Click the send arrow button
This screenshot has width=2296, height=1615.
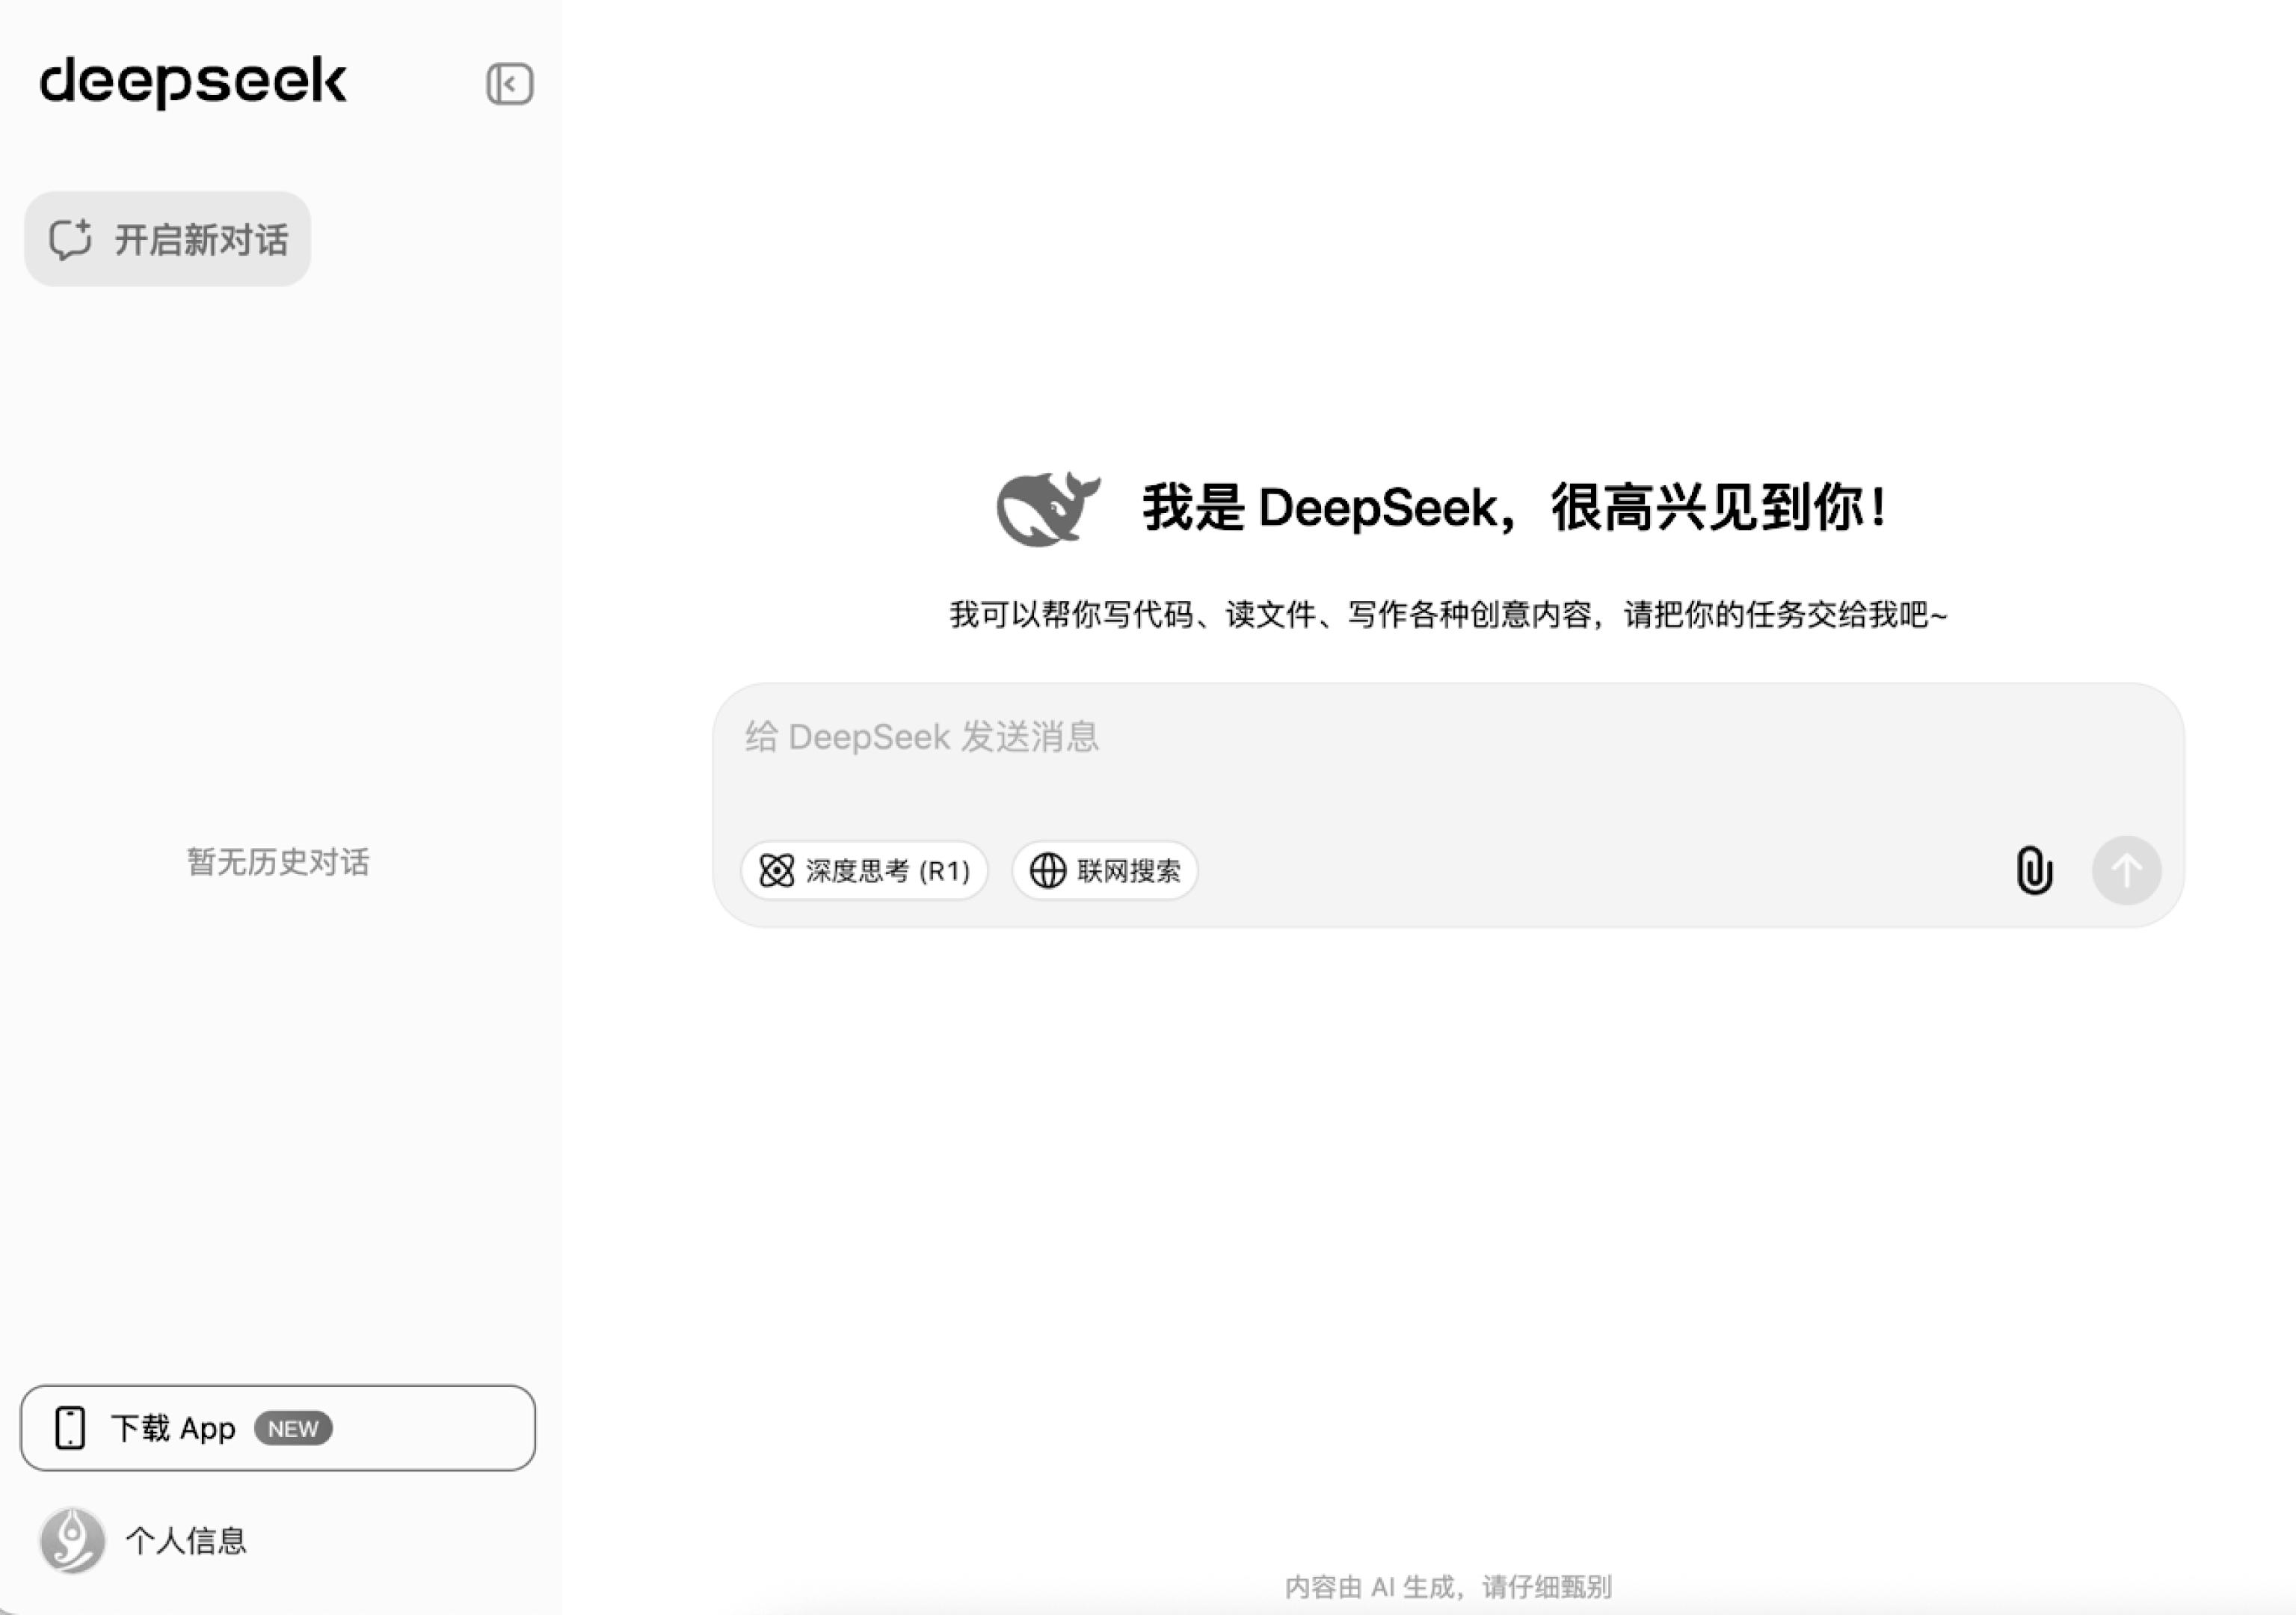(2126, 870)
